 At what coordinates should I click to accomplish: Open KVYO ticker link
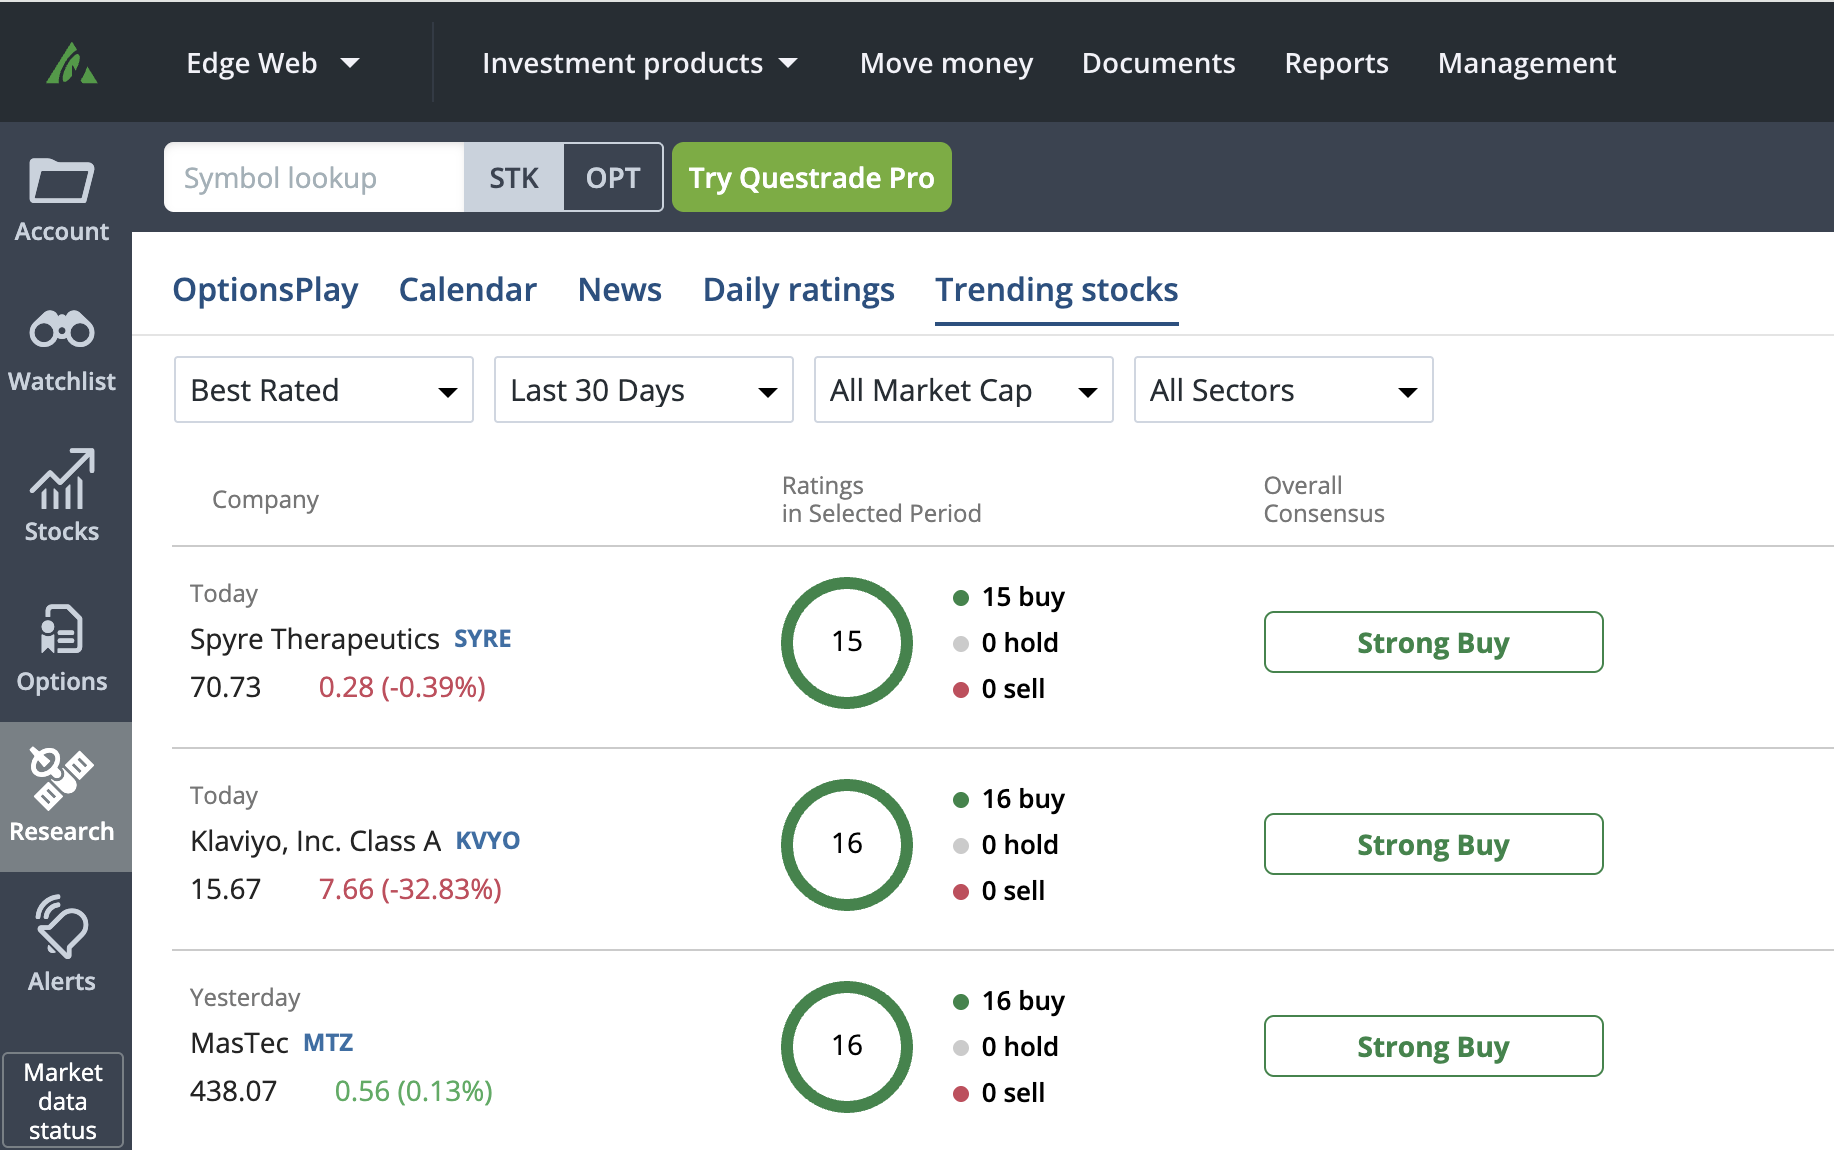[x=487, y=840]
